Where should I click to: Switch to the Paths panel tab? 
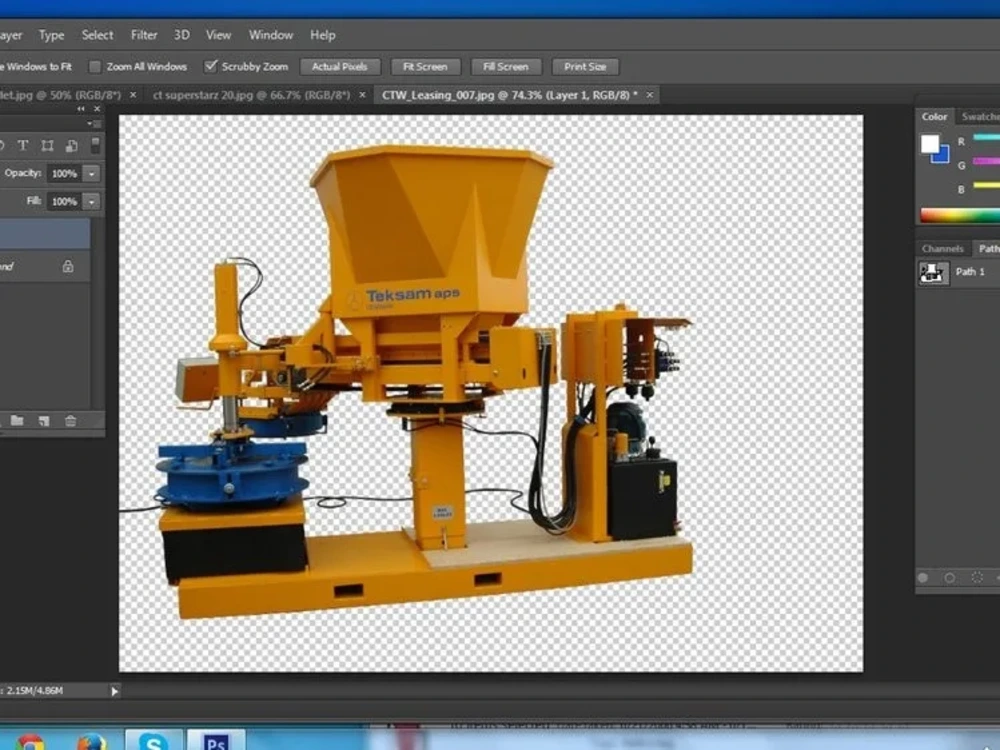(x=988, y=249)
